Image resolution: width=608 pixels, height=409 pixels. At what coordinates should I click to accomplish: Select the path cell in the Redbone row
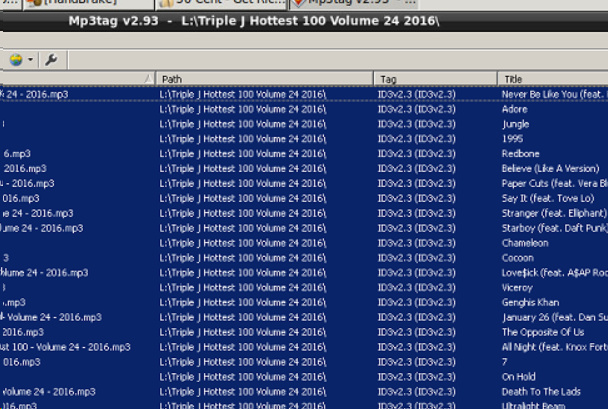click(243, 154)
